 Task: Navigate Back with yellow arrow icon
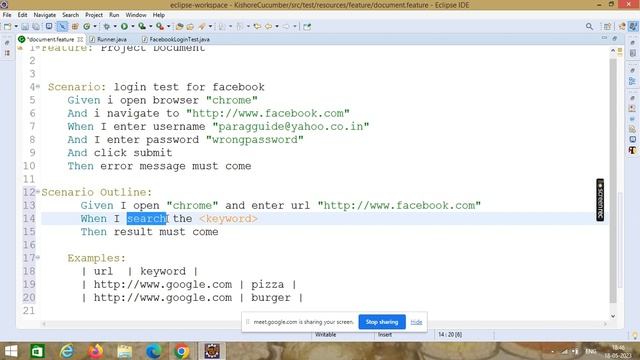(x=269, y=27)
